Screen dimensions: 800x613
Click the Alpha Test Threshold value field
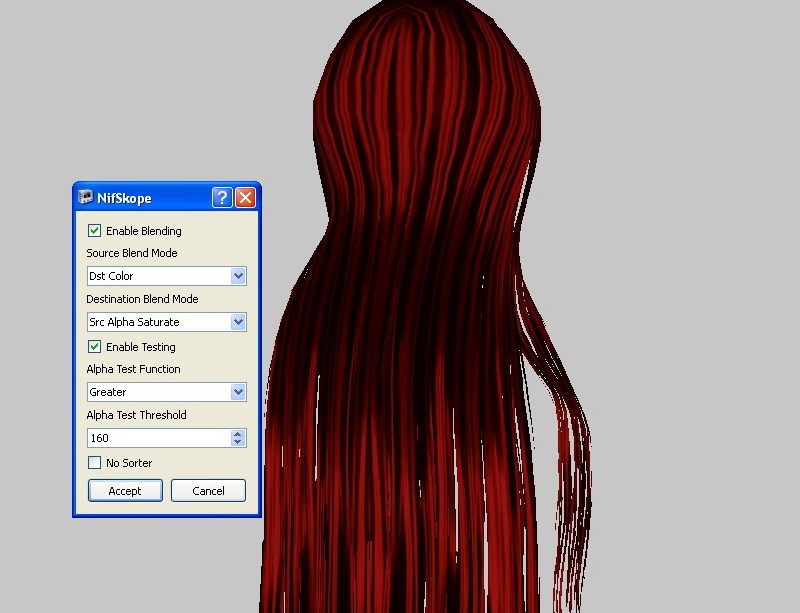159,438
